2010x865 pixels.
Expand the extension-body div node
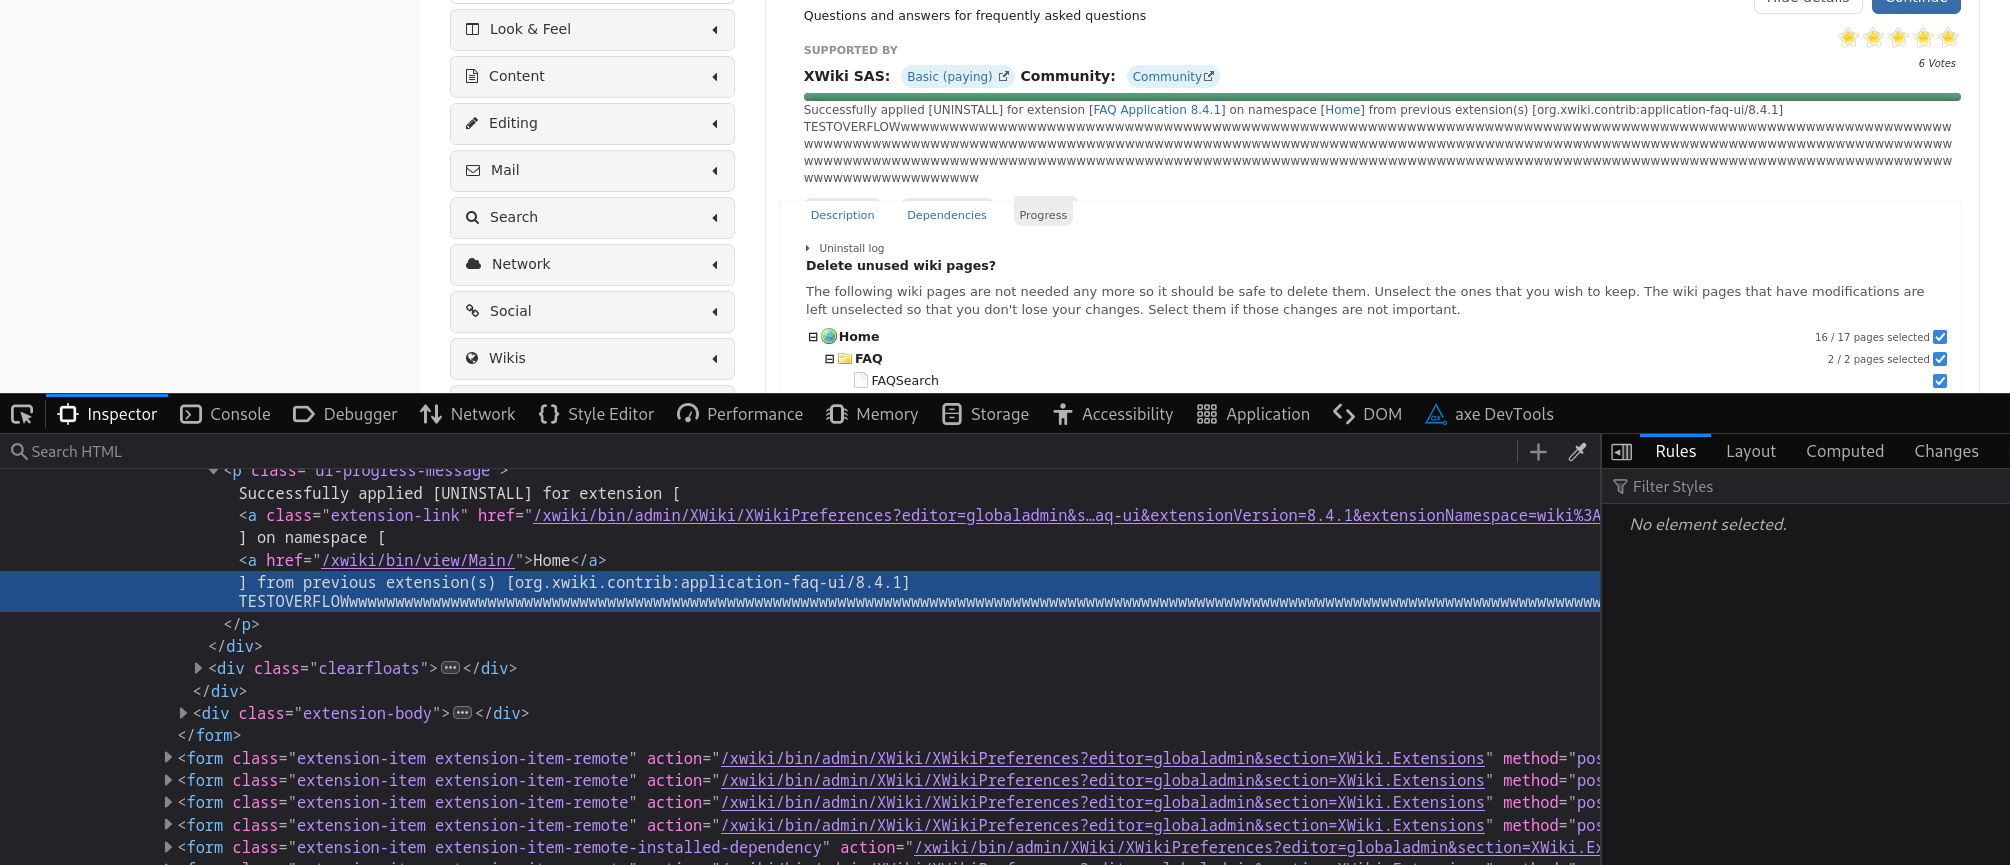point(183,713)
